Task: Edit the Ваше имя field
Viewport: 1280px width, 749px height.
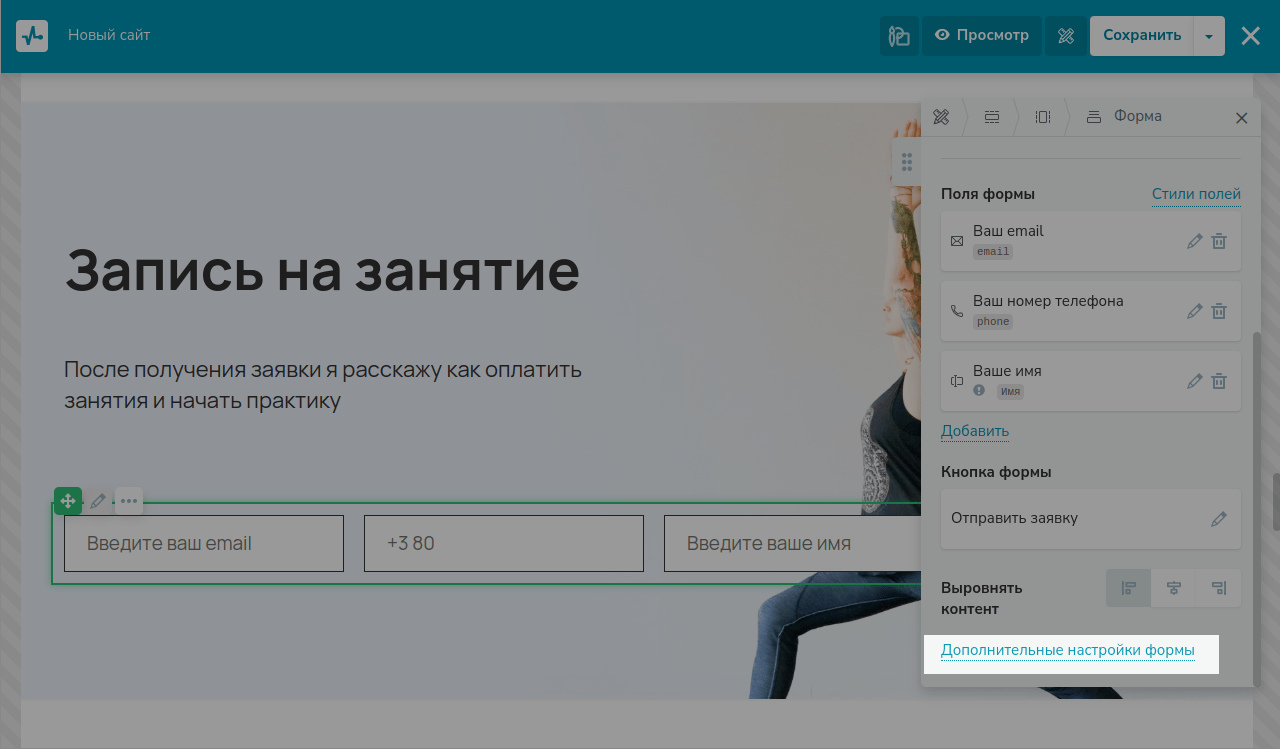Action: coord(1194,381)
